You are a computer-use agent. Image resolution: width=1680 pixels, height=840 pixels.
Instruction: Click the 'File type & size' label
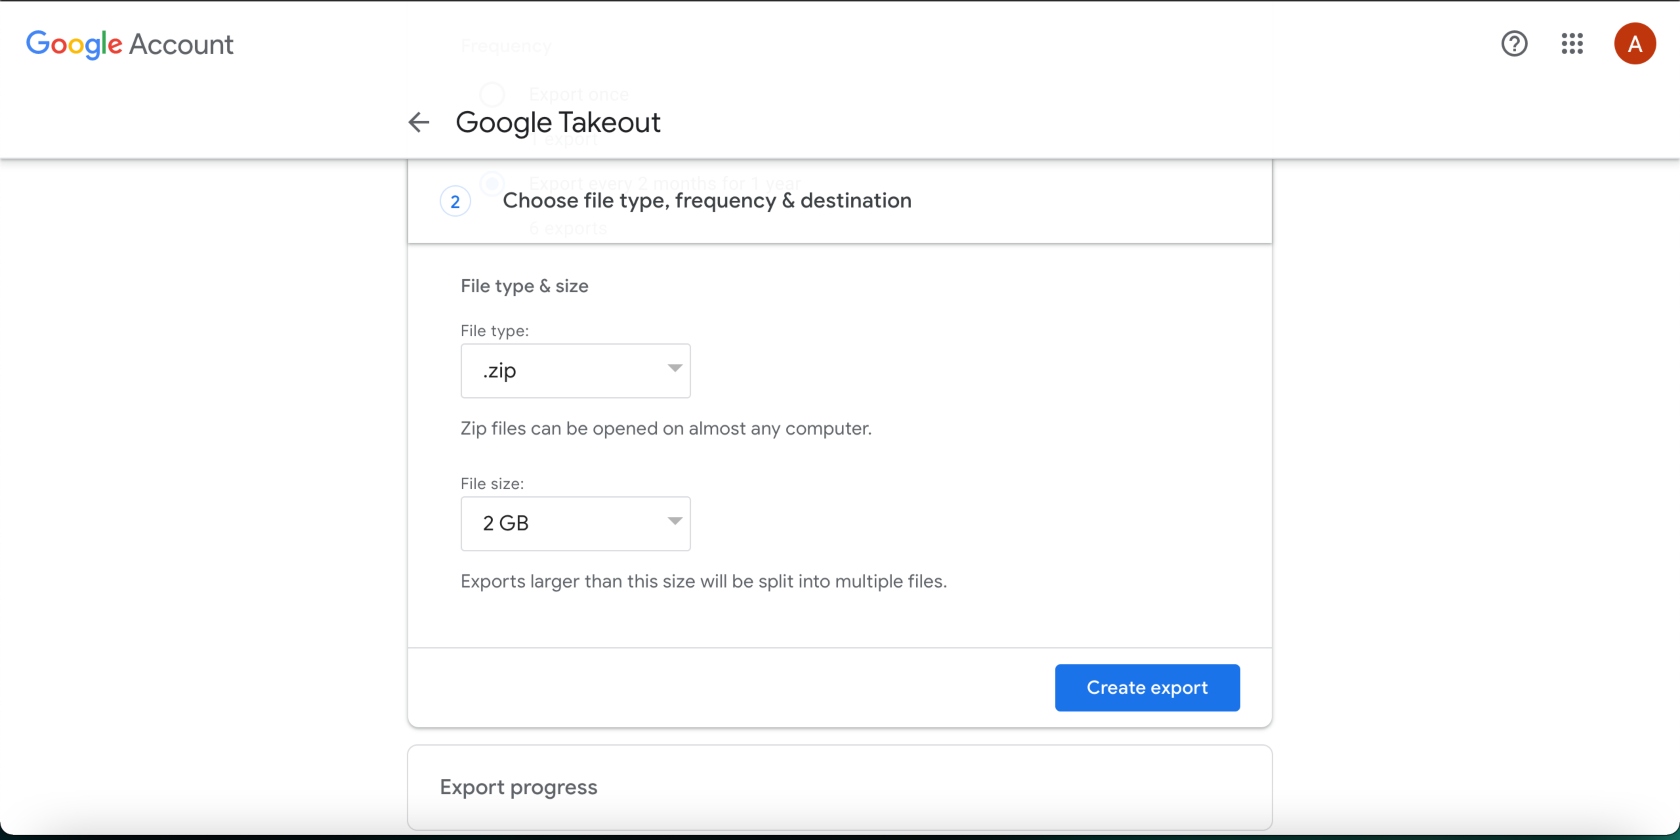tap(524, 286)
